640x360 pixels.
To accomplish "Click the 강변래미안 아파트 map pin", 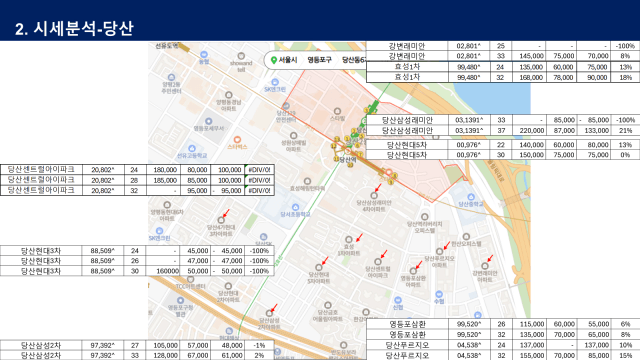I will click(x=484, y=266).
